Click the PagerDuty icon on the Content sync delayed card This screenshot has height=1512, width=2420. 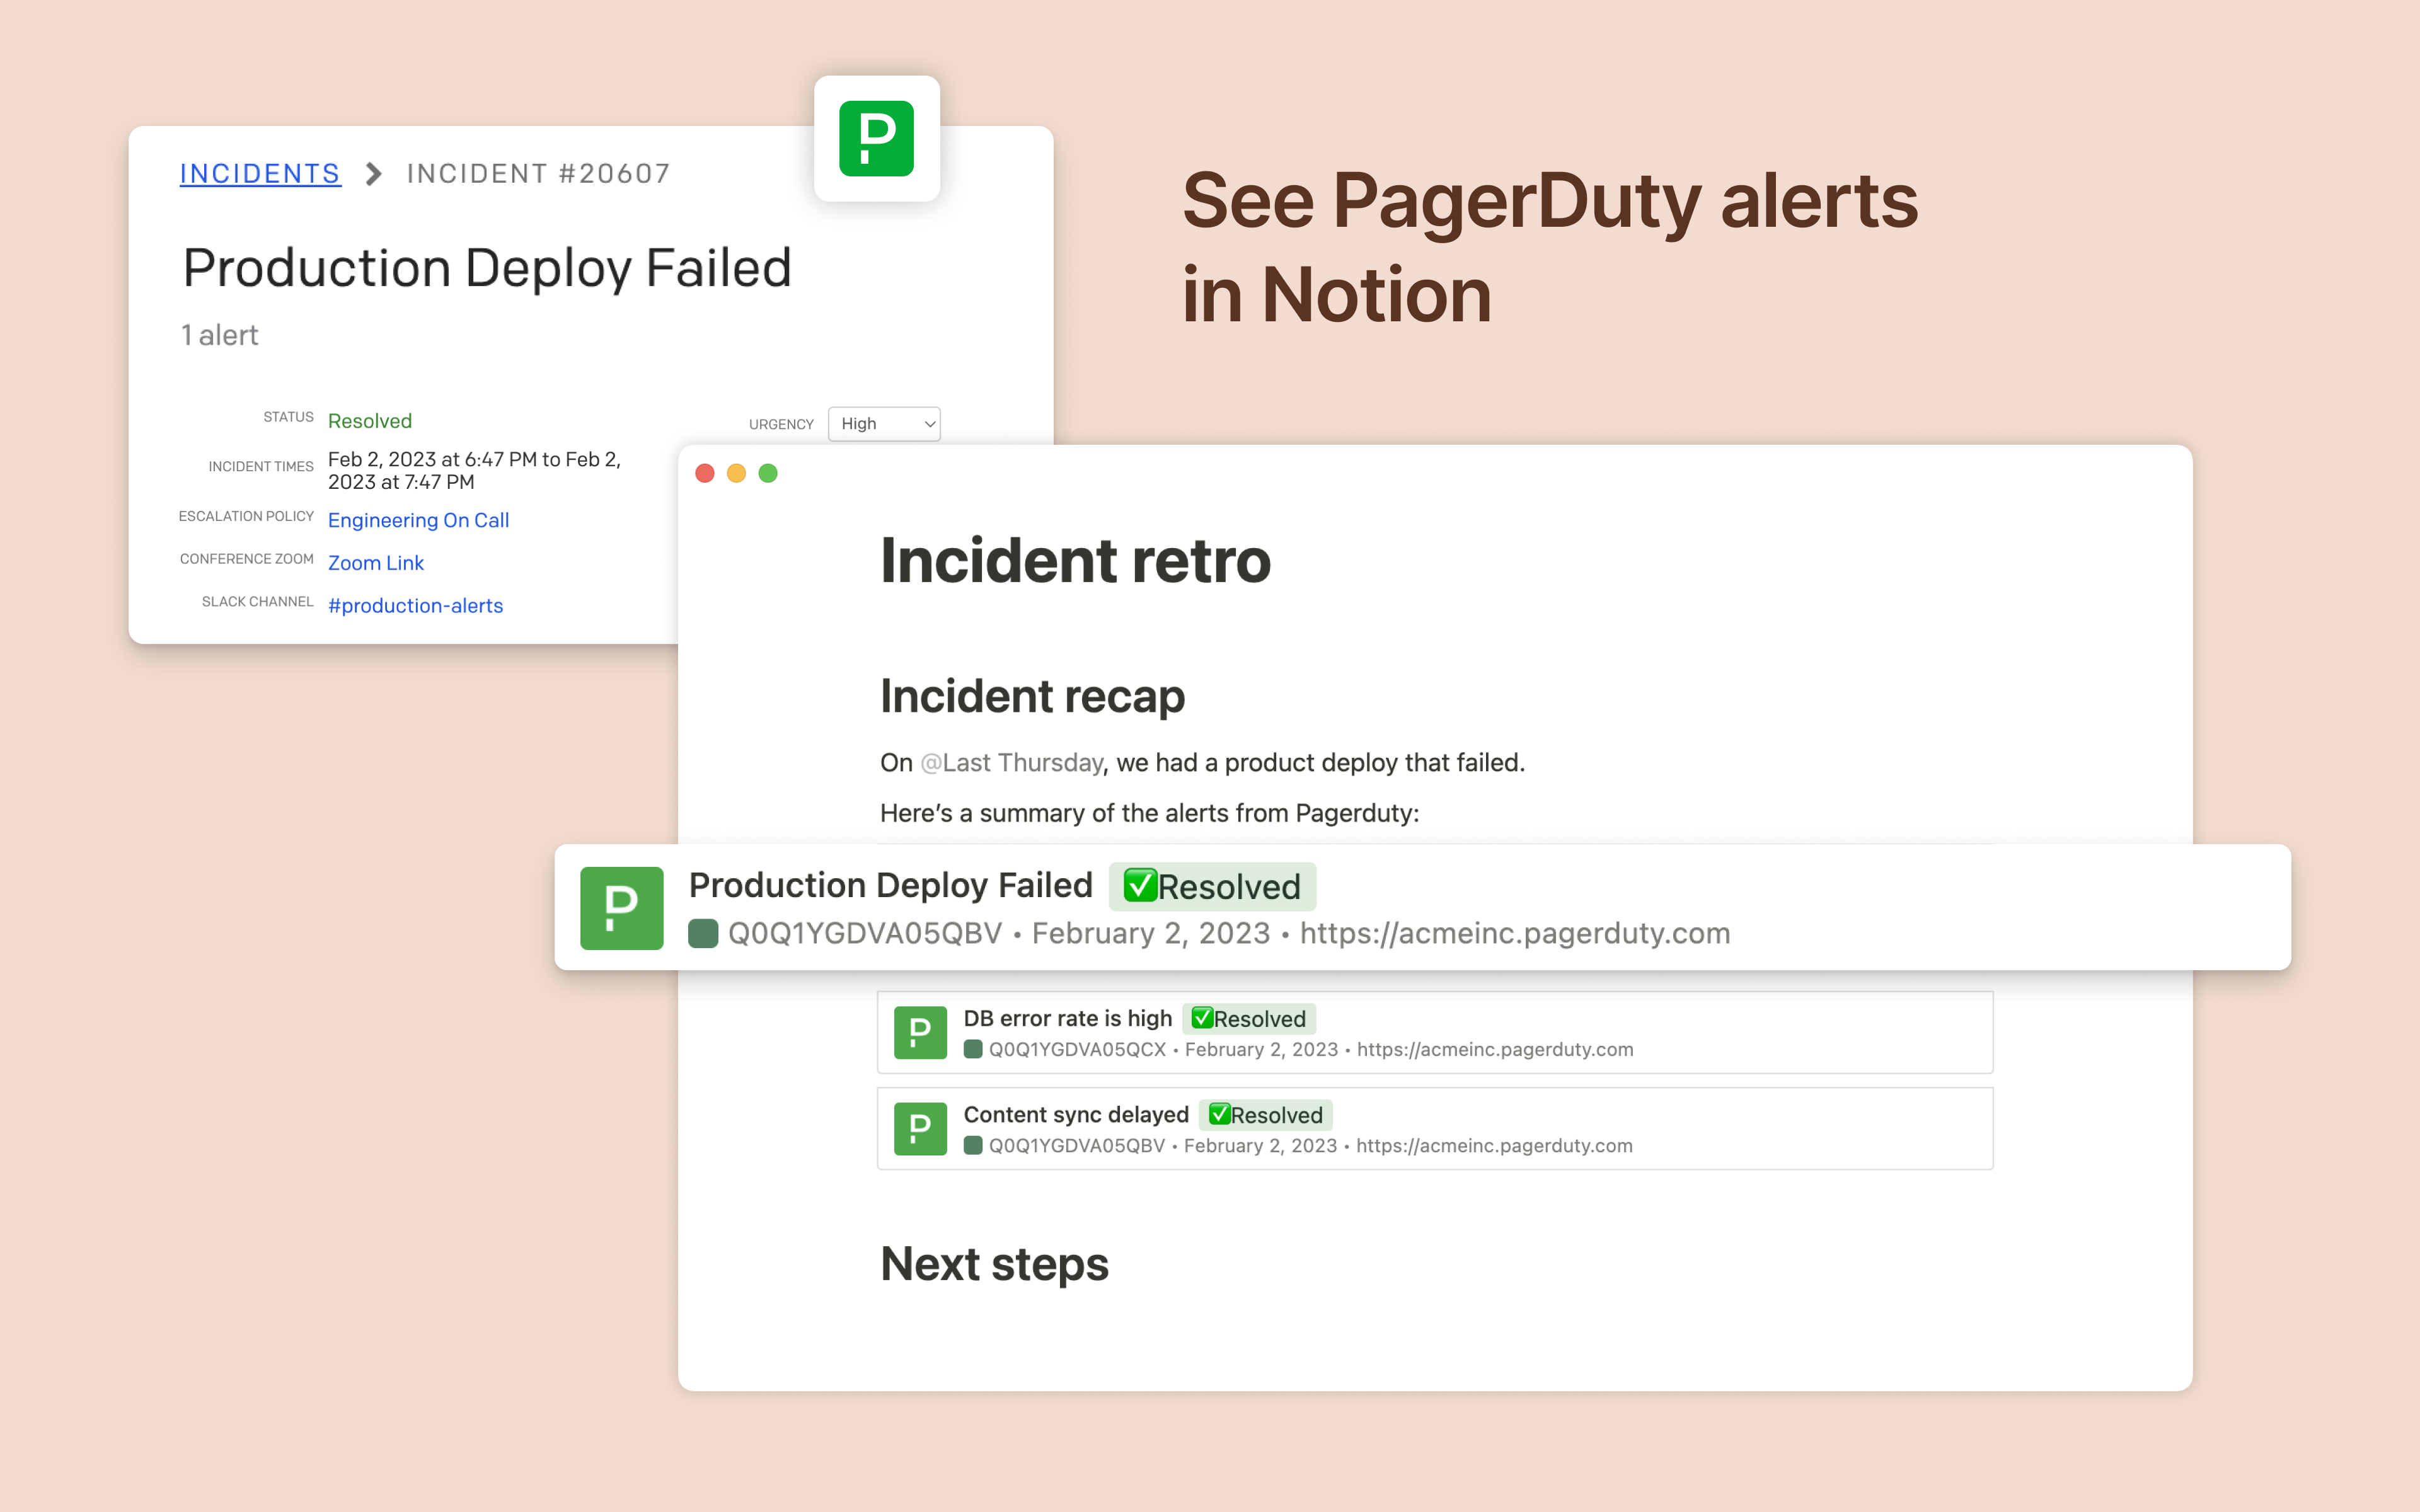pos(920,1129)
